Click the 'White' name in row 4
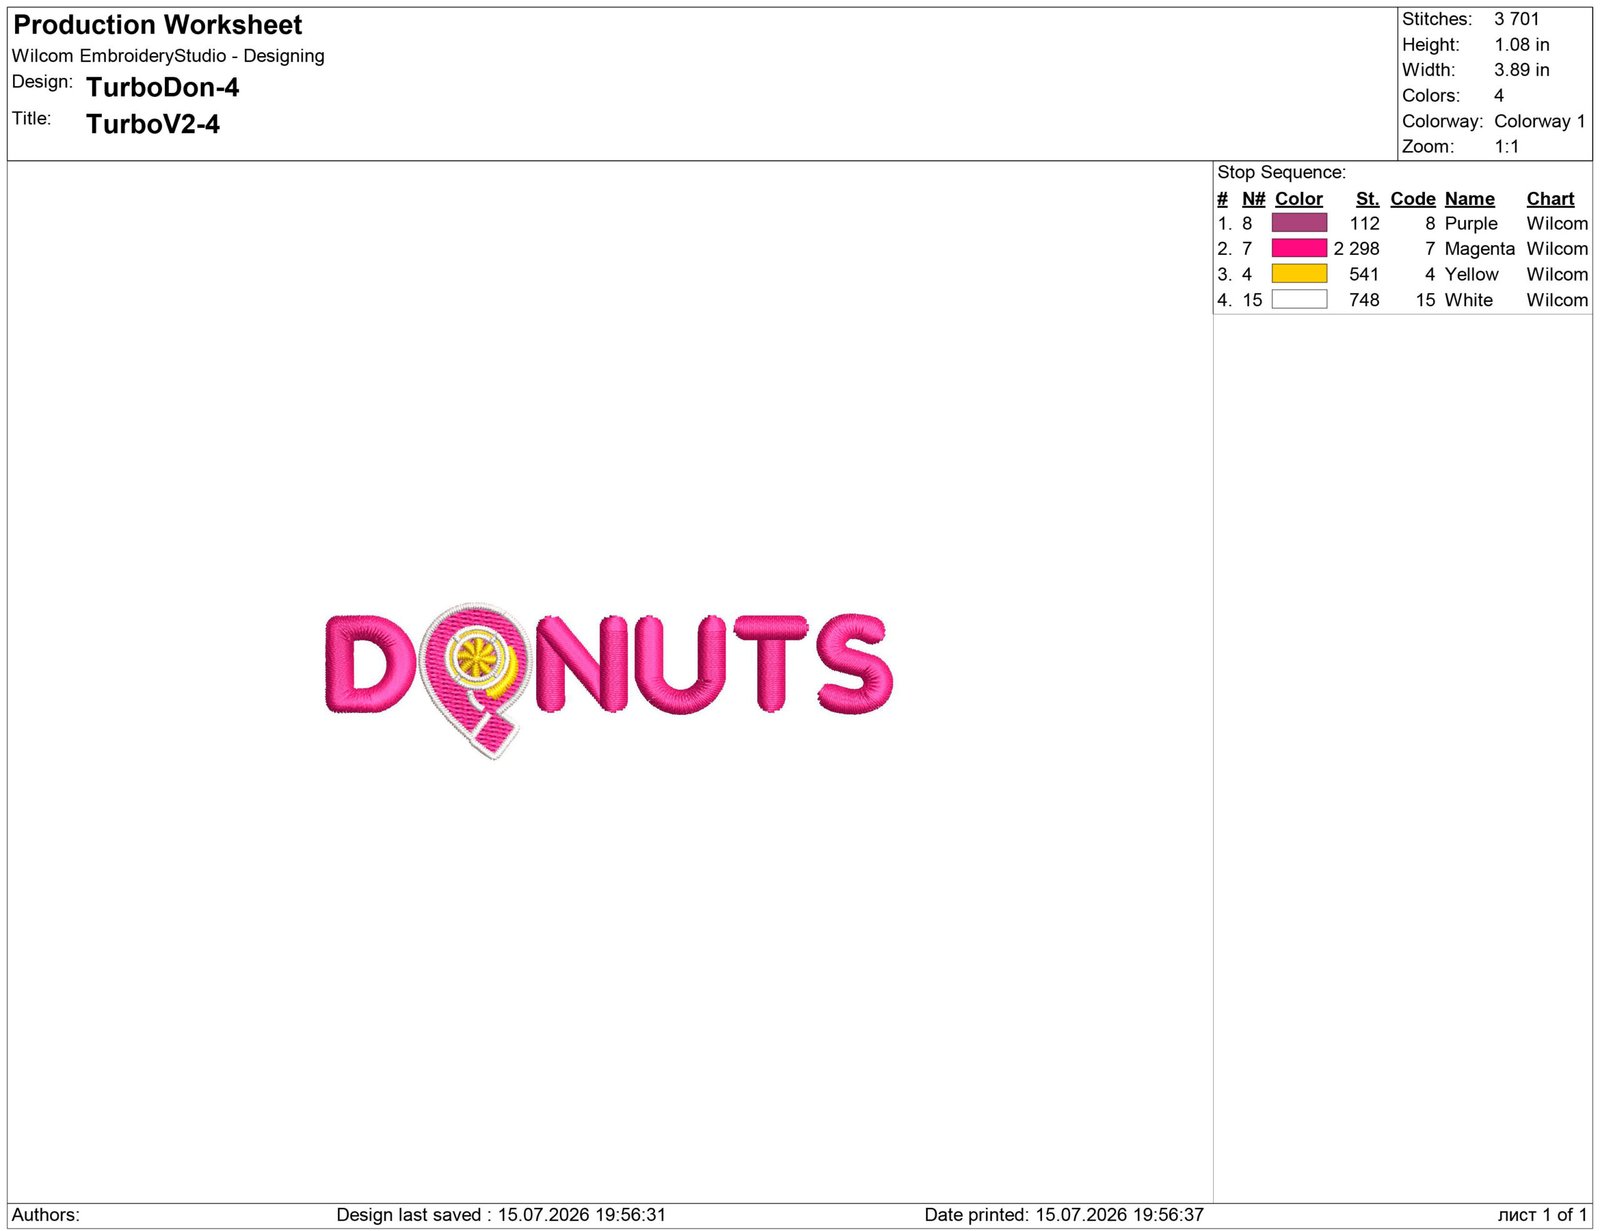 tap(1469, 300)
